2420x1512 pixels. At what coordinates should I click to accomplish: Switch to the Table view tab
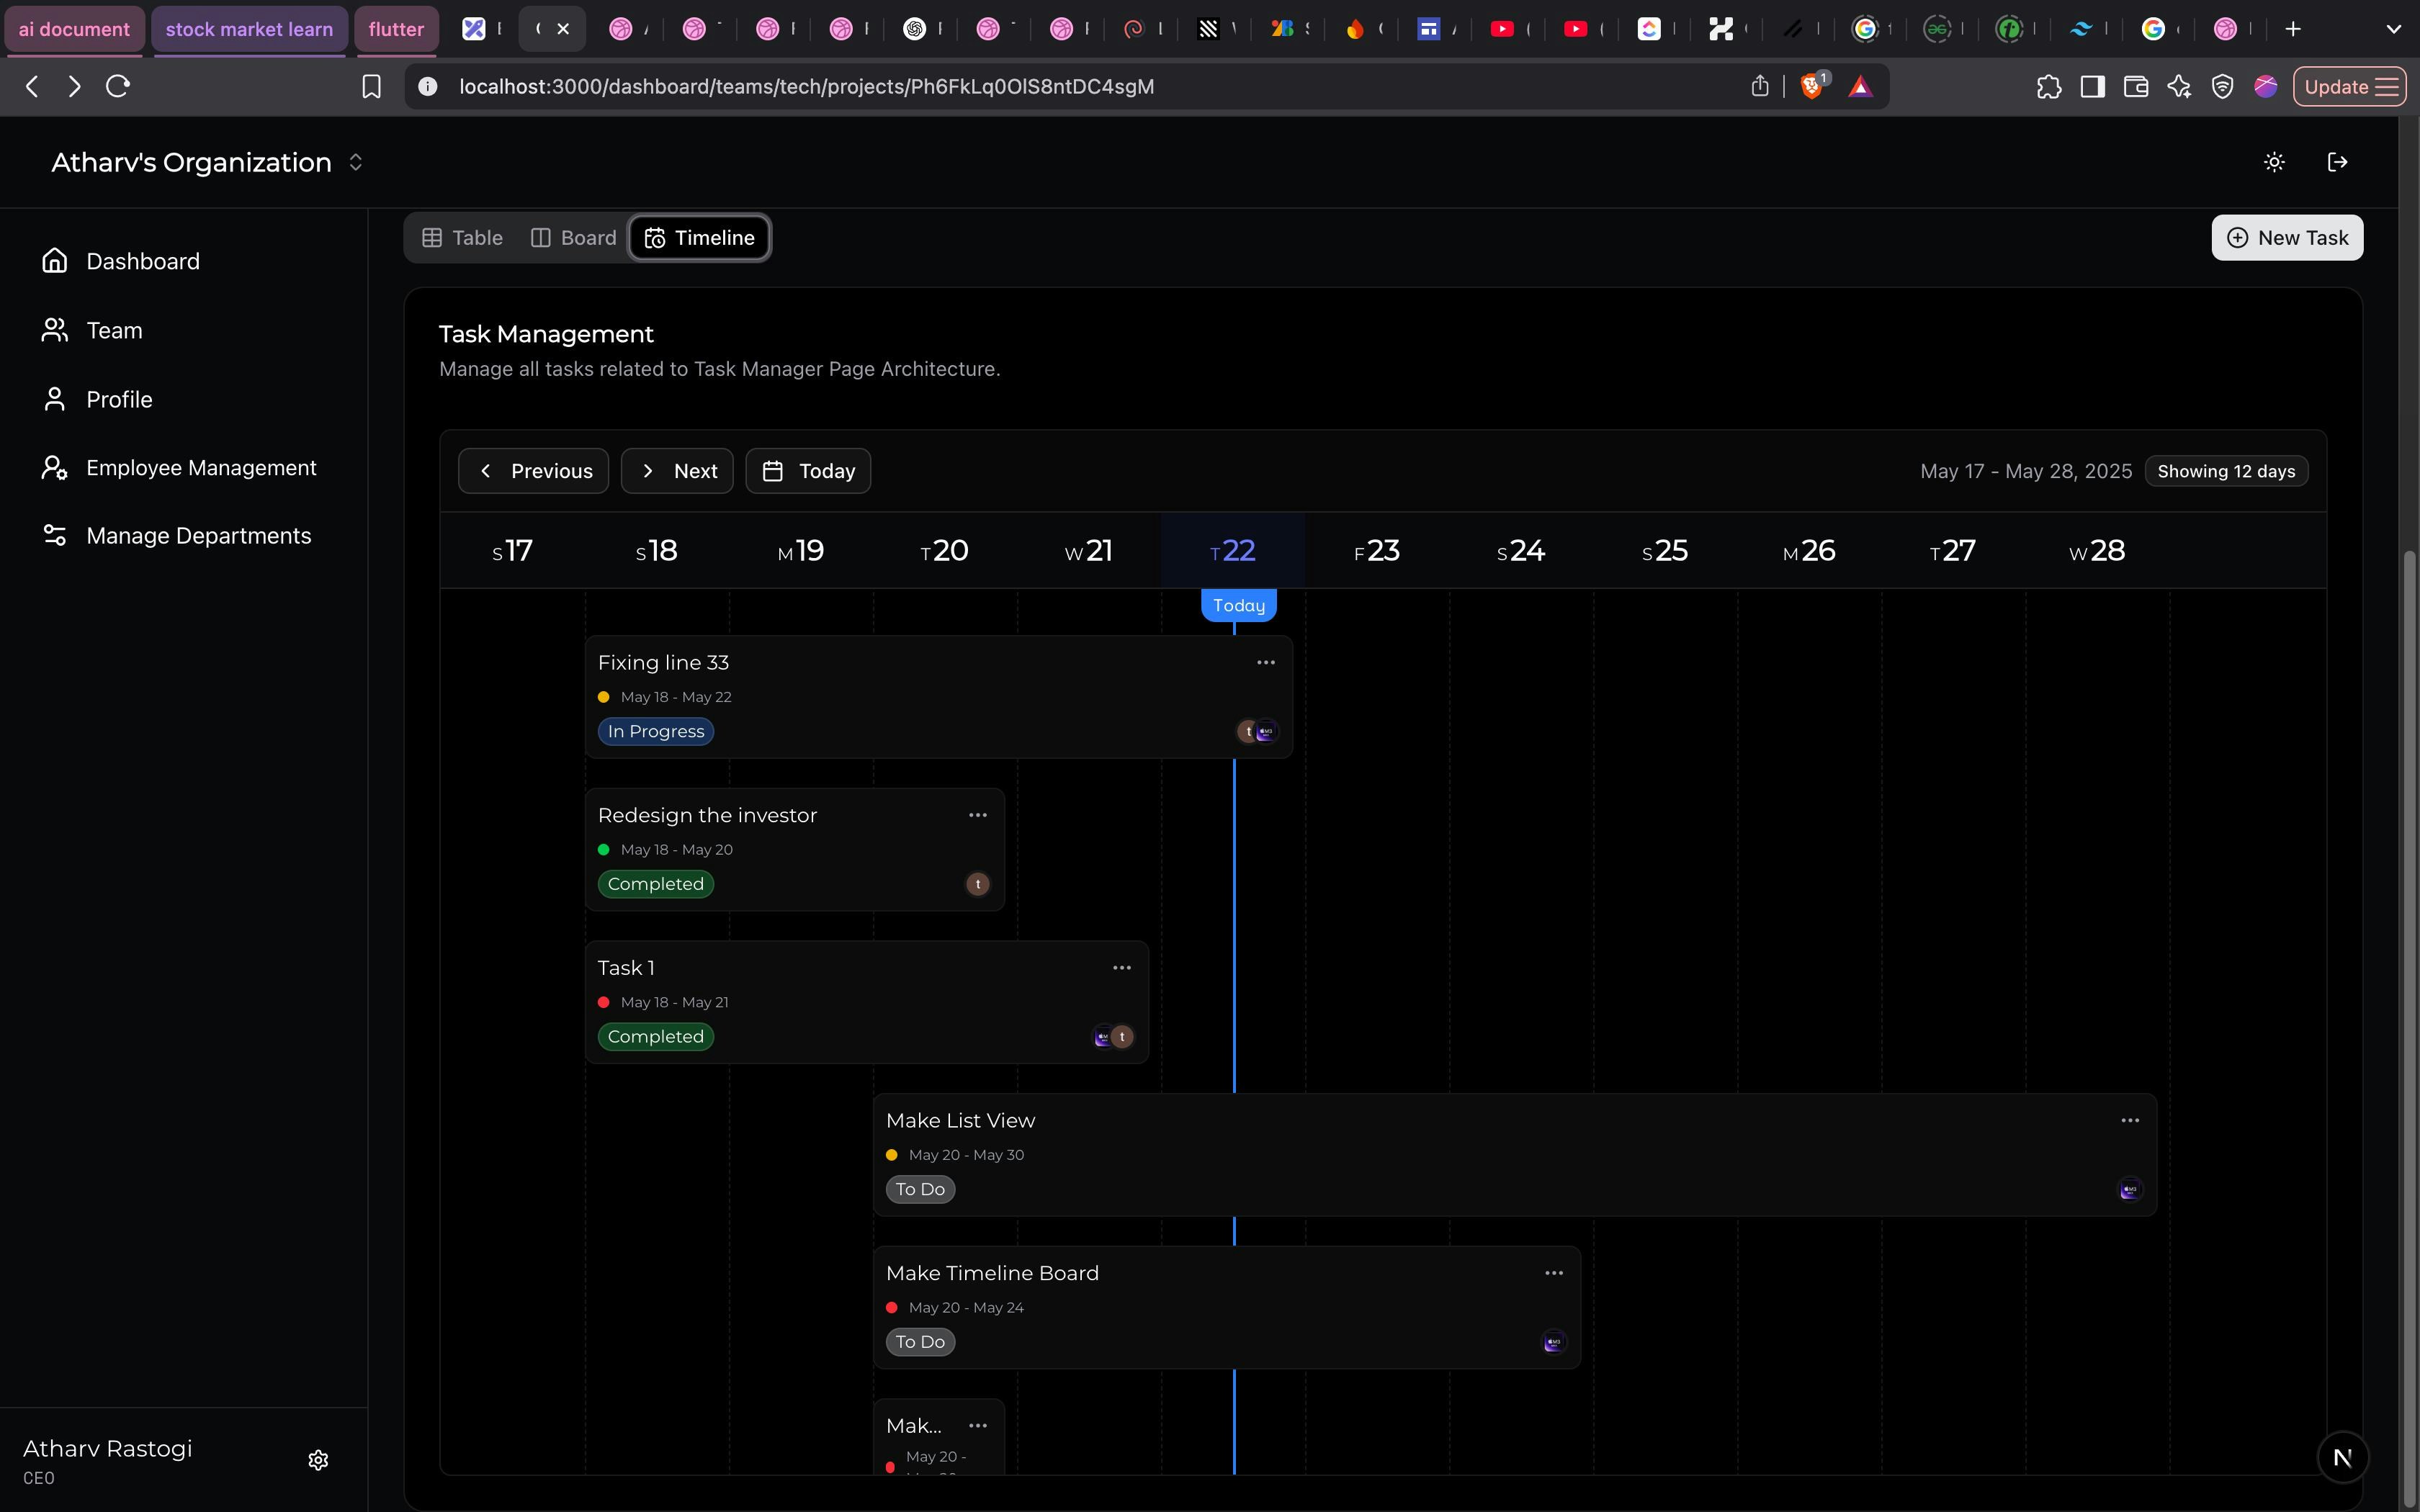click(x=462, y=238)
